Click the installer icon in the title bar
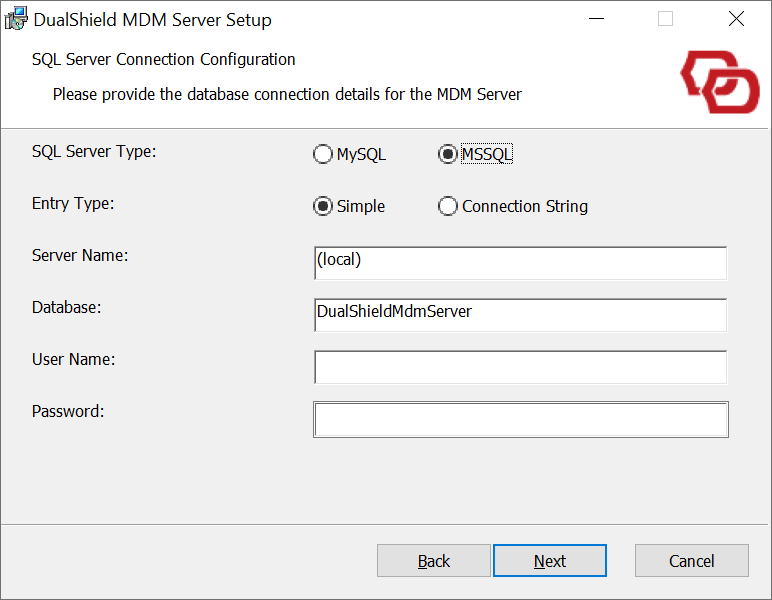 [x=17, y=19]
